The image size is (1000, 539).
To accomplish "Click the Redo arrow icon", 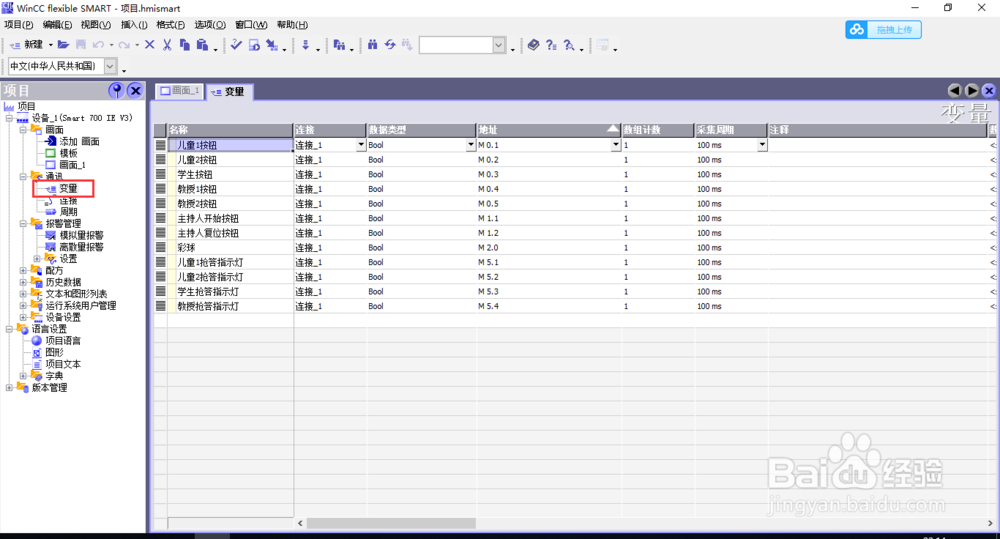I will point(124,45).
